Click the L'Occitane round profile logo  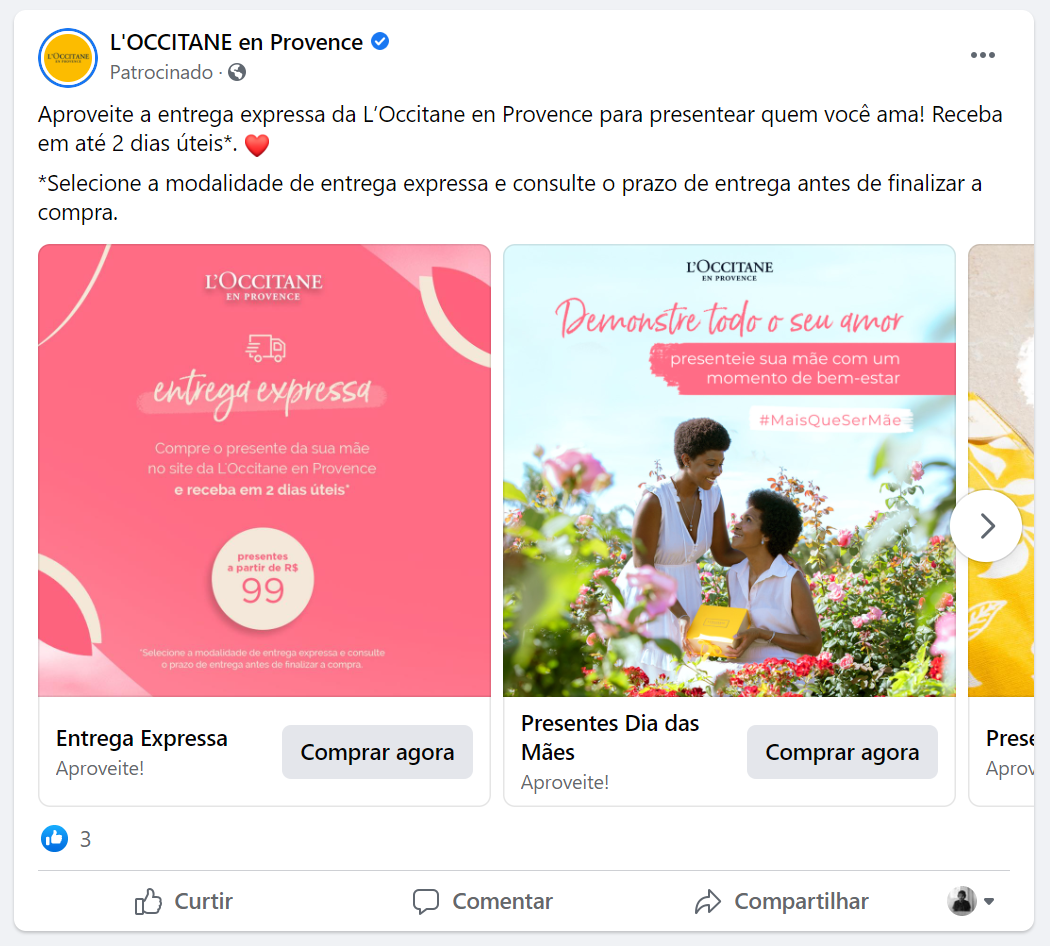pyautogui.click(x=68, y=58)
